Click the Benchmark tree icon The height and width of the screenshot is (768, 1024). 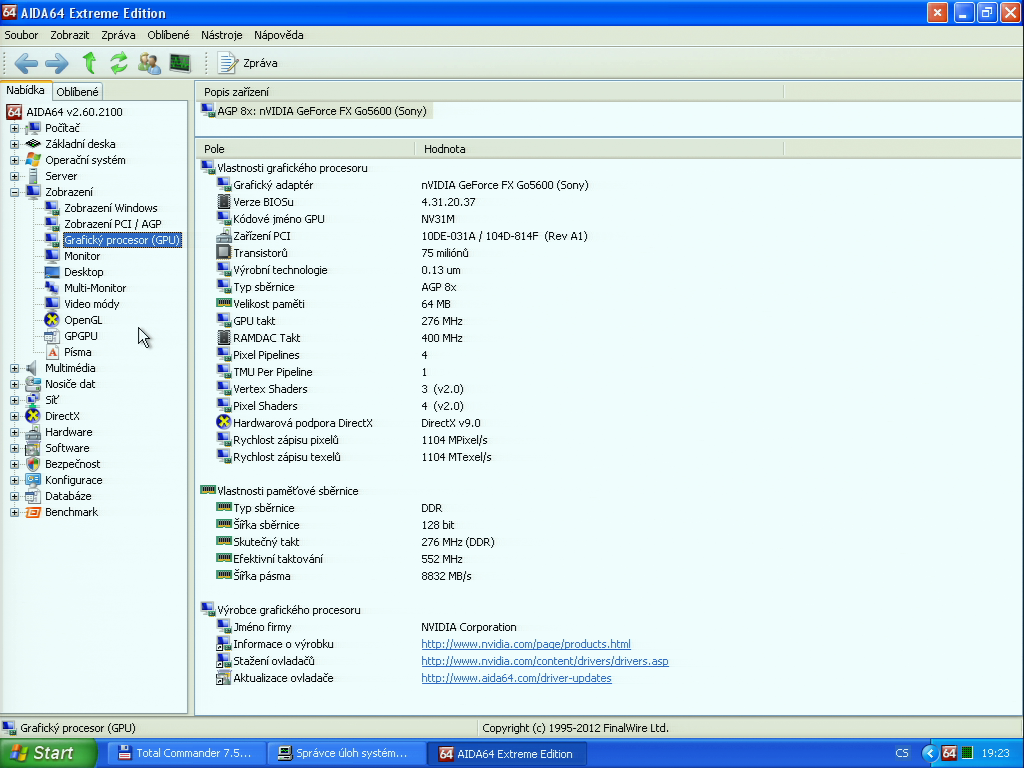coord(33,512)
